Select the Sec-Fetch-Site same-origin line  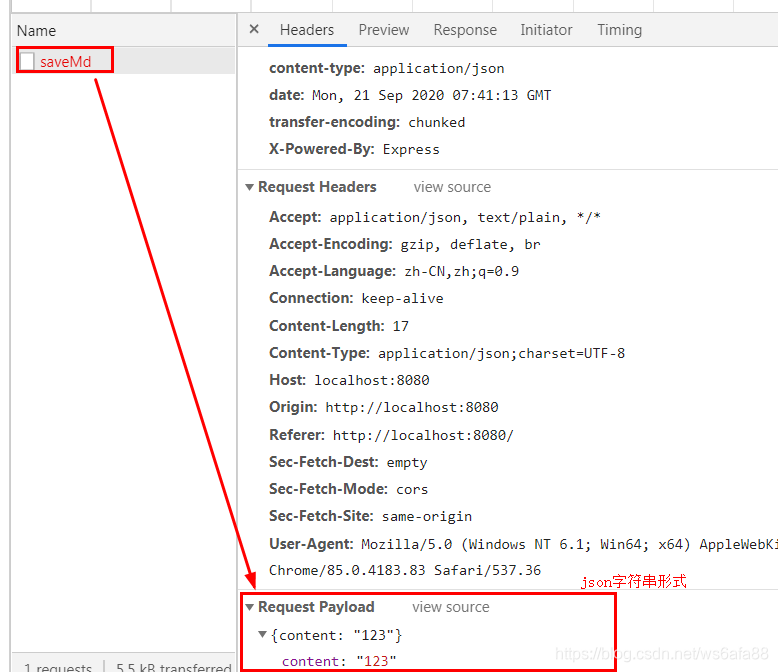370,516
